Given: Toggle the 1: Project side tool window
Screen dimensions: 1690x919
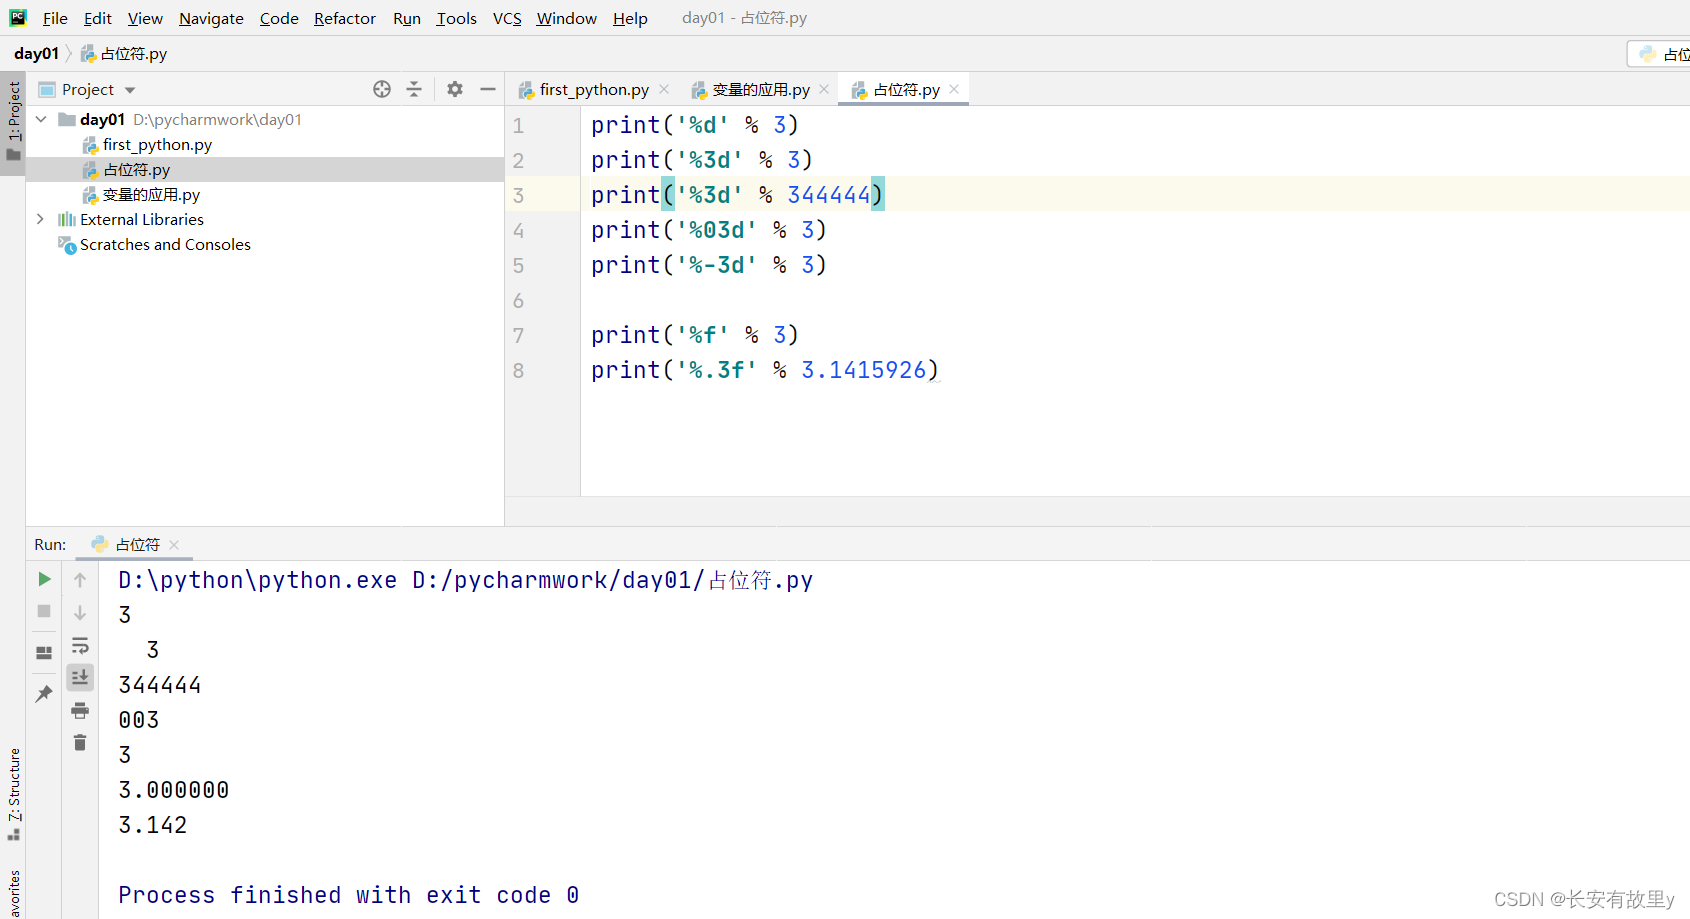Looking at the screenshot, I should 13,121.
